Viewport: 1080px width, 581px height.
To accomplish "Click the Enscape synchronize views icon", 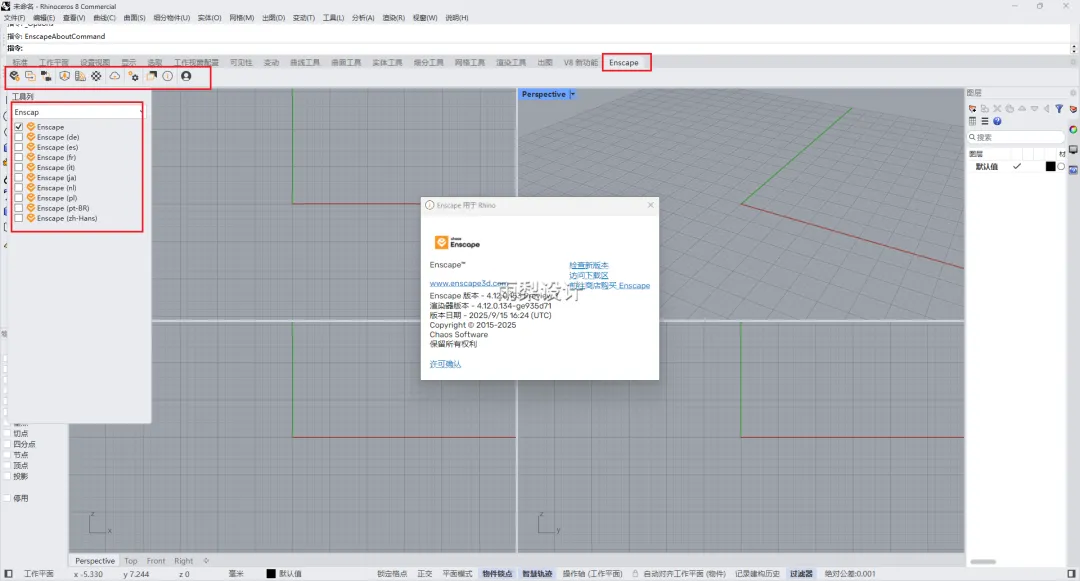I will 46,76.
